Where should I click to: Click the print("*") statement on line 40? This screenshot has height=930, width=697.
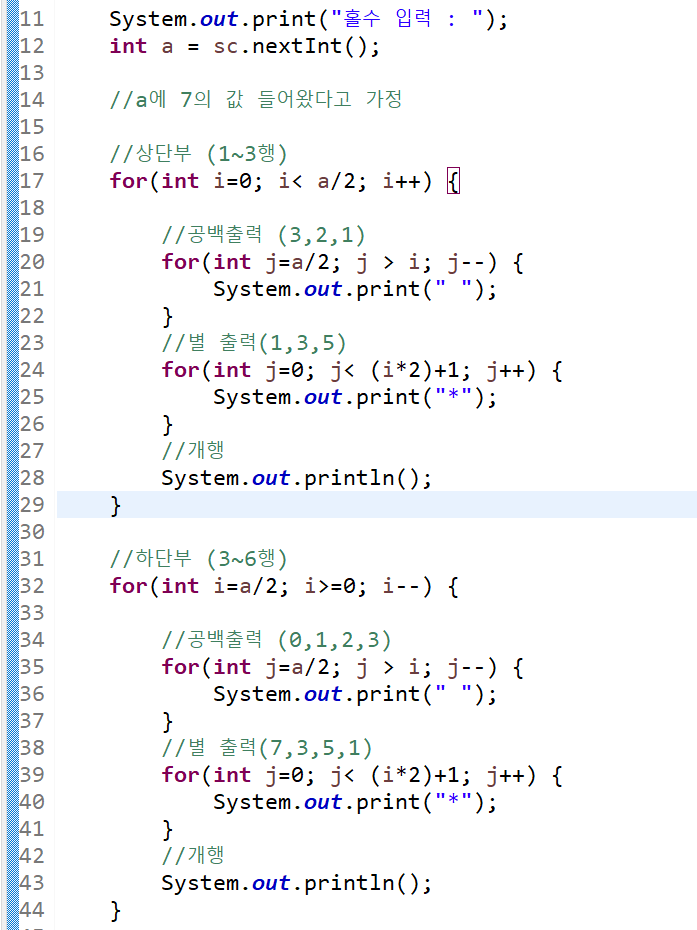tap(355, 802)
